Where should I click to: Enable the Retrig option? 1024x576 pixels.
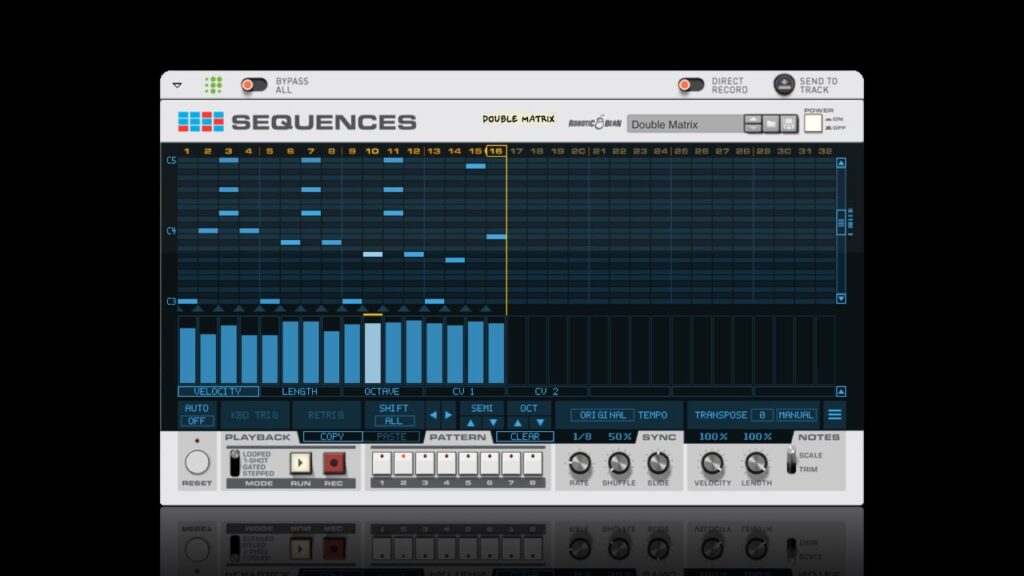pos(326,415)
